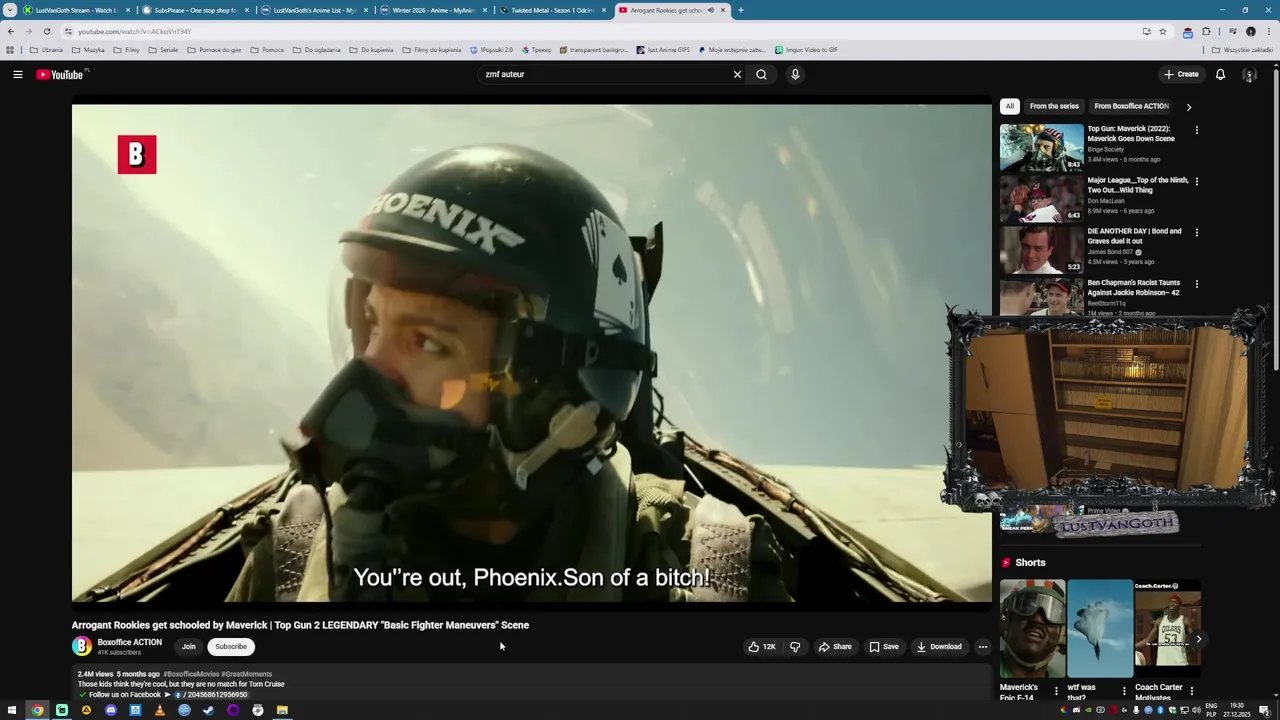Bookmark this page with the star icon

click(1163, 31)
